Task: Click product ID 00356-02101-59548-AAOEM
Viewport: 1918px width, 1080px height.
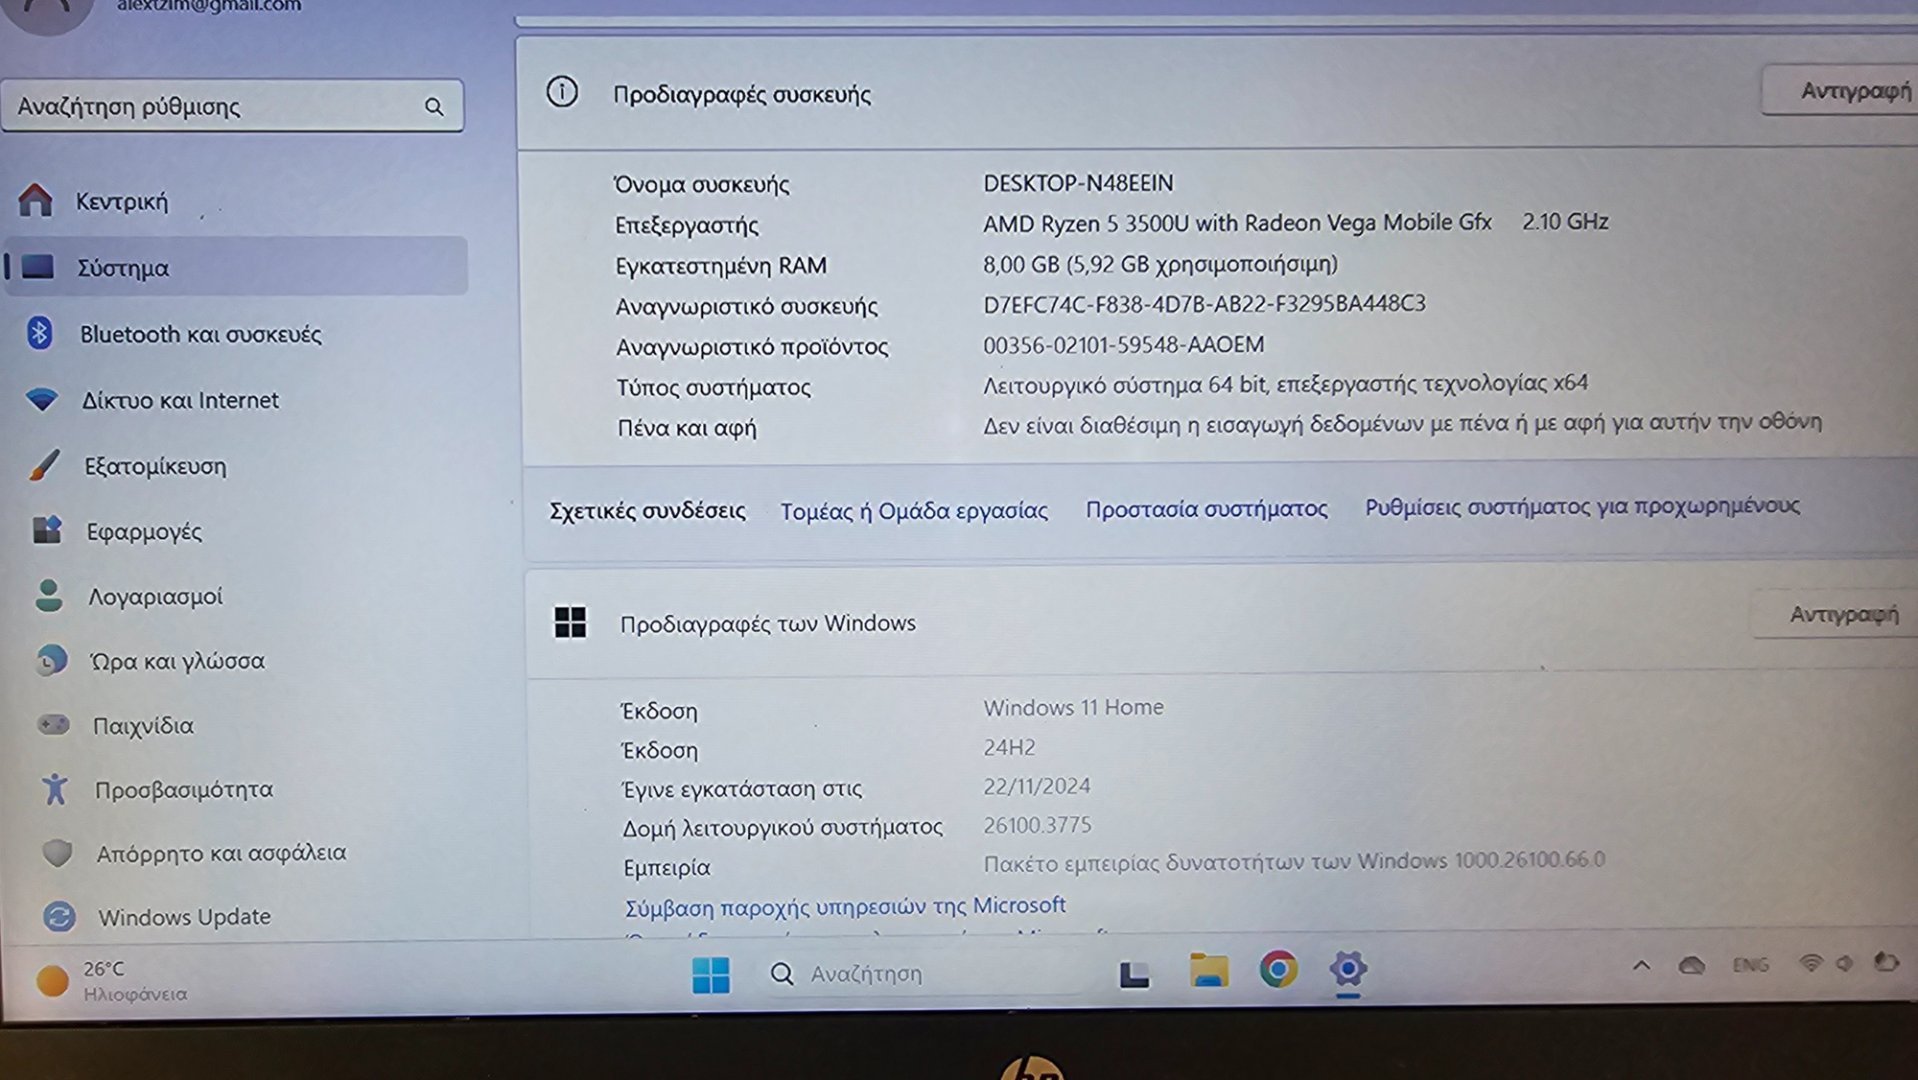Action: pos(1123,345)
